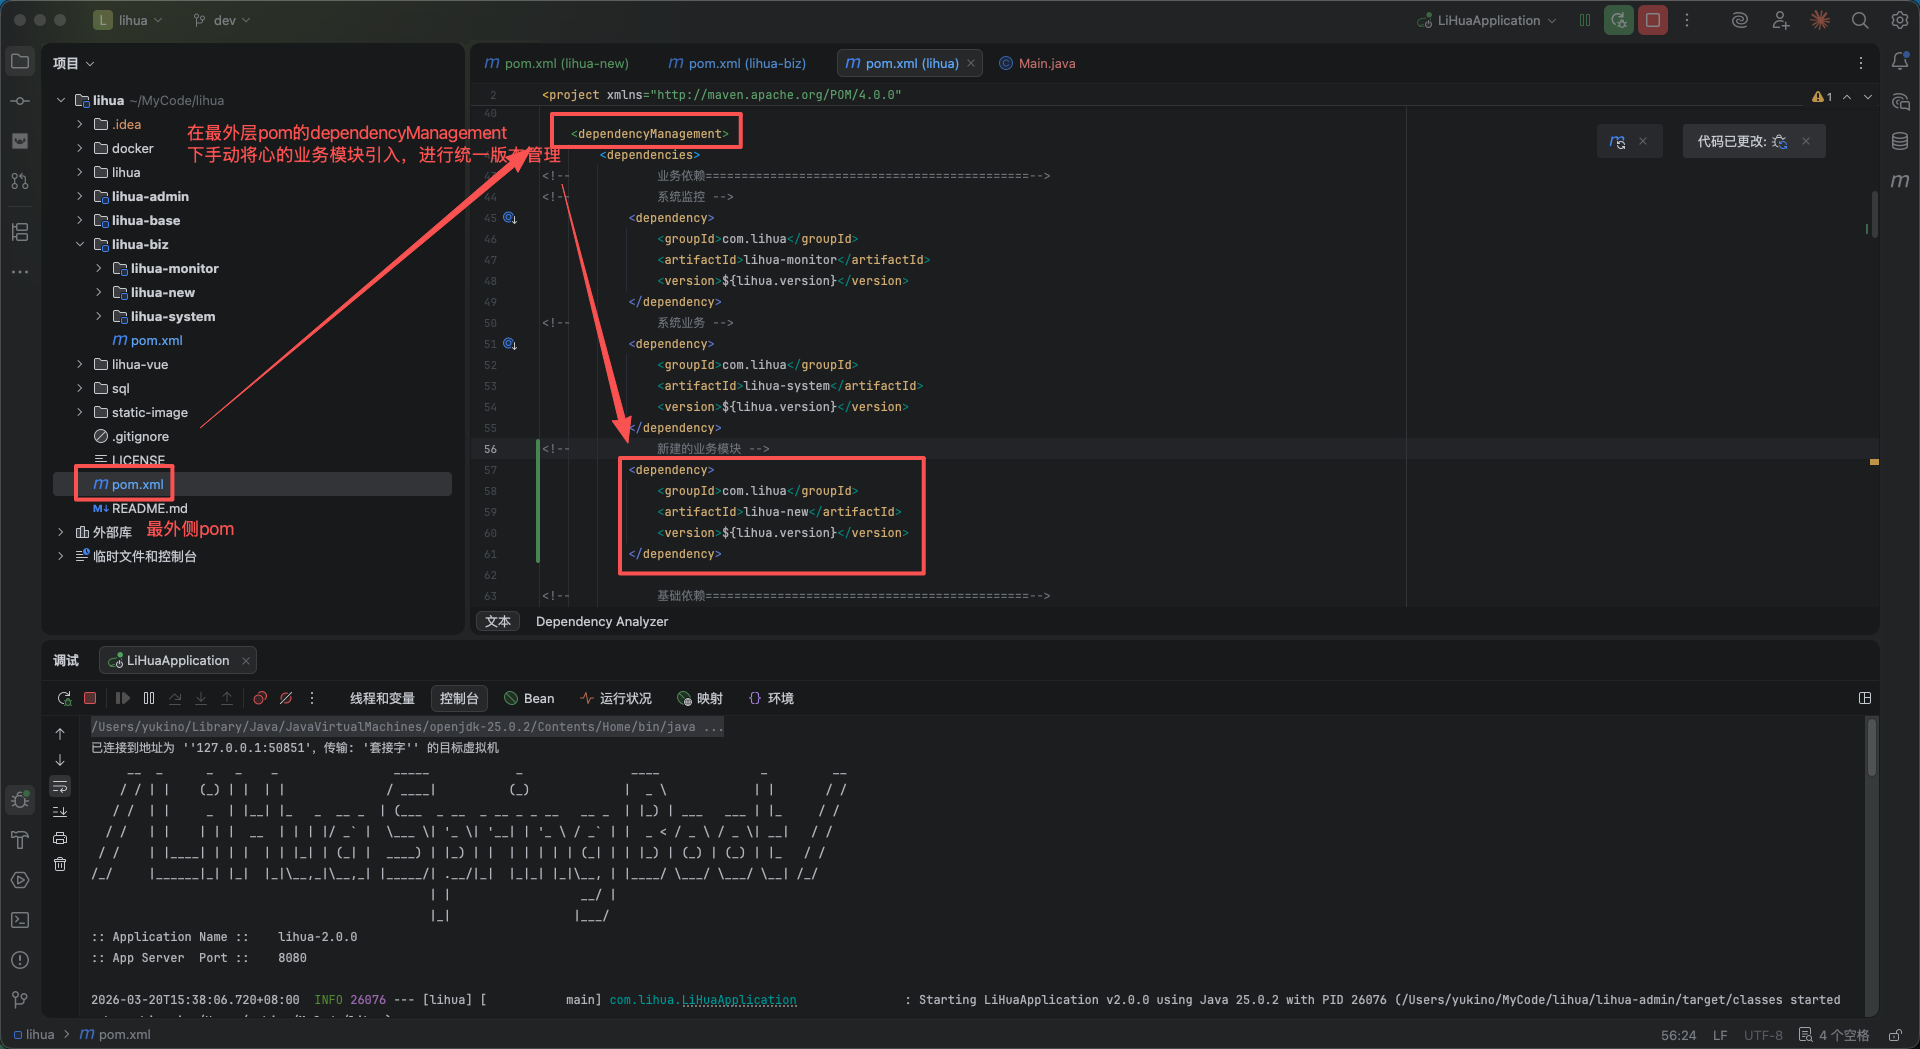
Task: Open the dev branch dropdown
Action: (x=222, y=20)
